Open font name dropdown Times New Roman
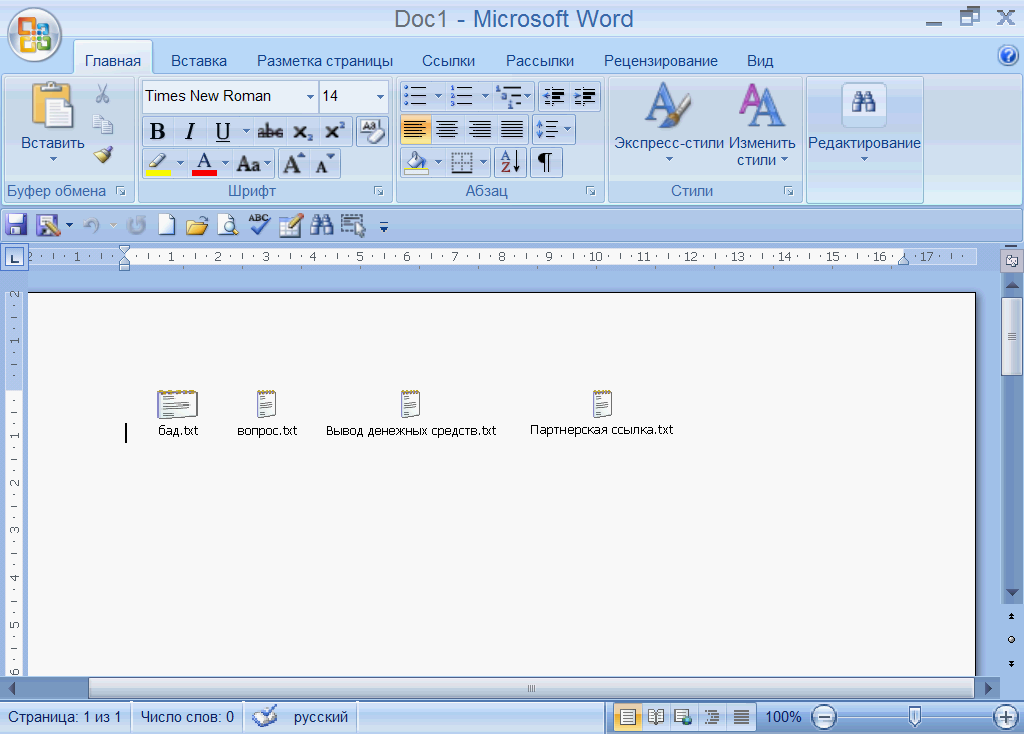The width and height of the screenshot is (1024, 734). coord(311,97)
